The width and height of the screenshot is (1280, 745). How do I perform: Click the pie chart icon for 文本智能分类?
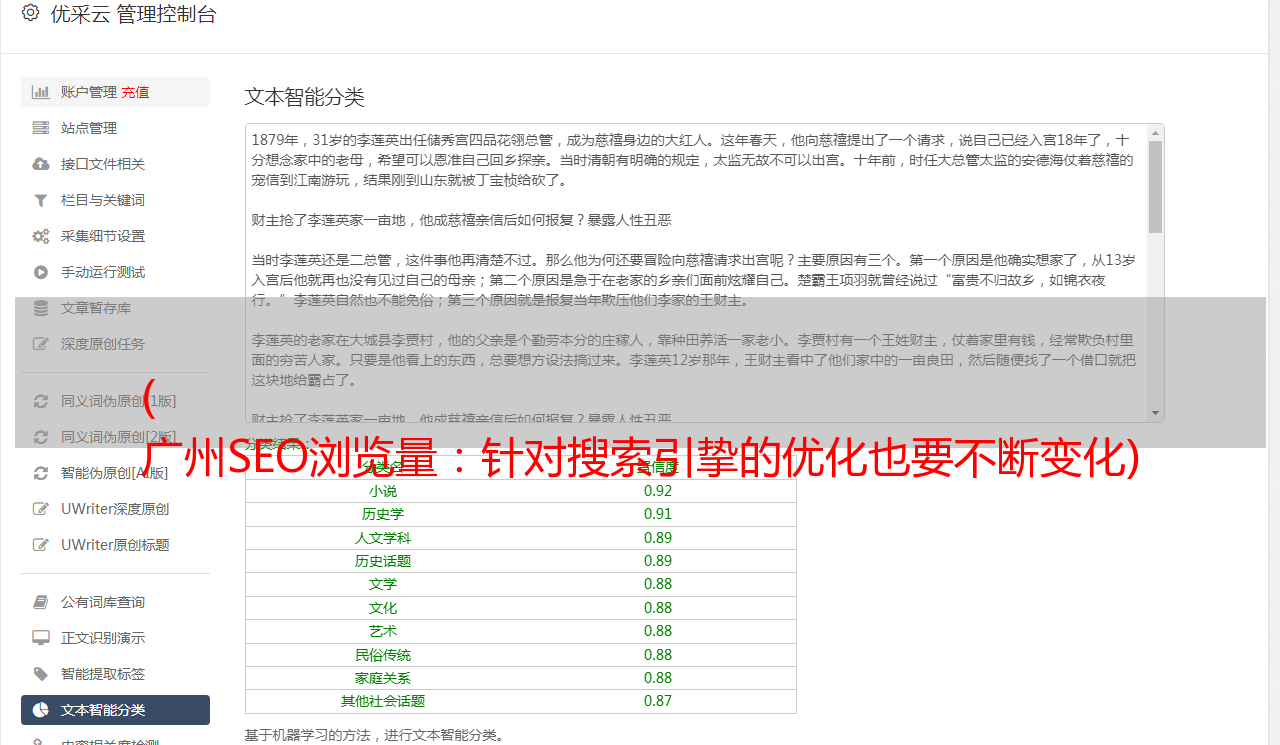41,710
